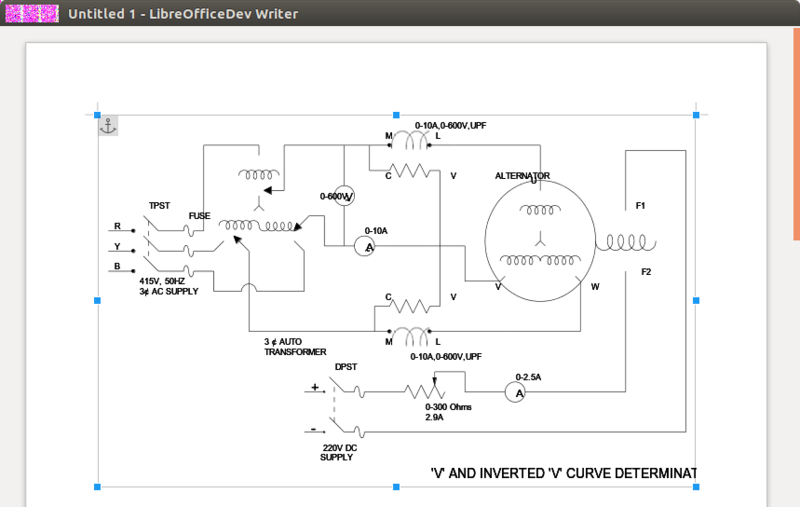800x507 pixels.
Task: Click the orange vertical scrollbar thumb
Action: tap(796, 134)
